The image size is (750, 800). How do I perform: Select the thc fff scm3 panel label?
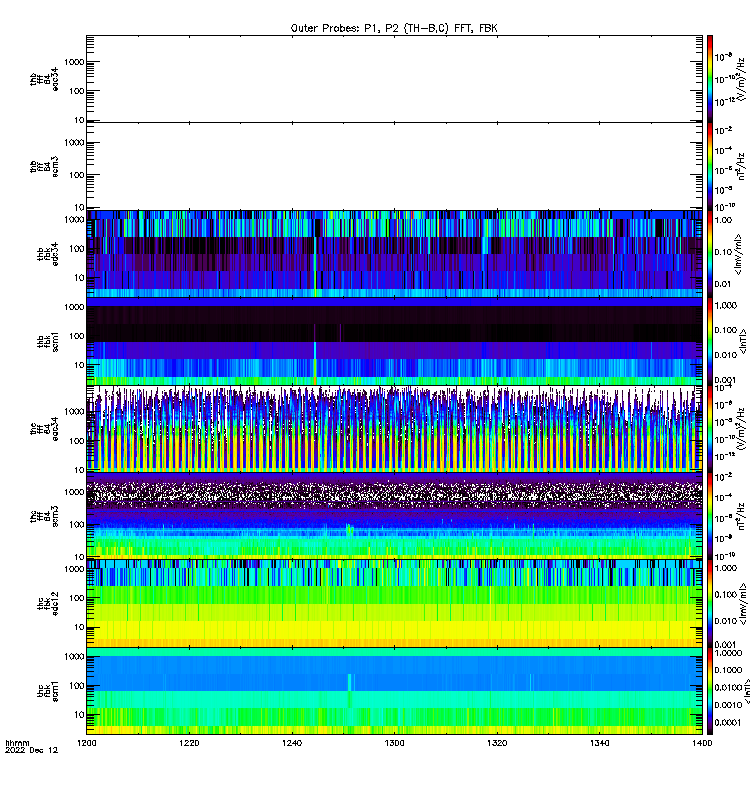pyautogui.click(x=44, y=516)
